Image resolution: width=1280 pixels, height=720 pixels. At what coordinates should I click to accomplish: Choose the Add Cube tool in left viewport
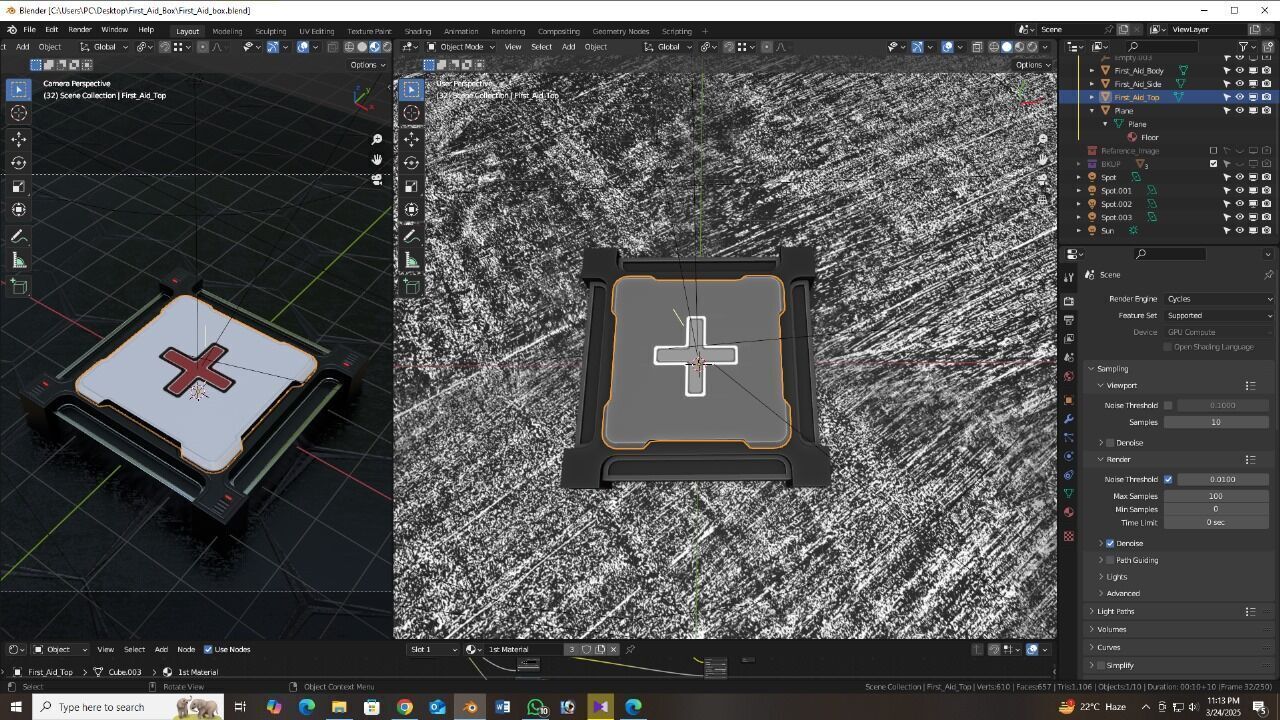click(x=19, y=286)
